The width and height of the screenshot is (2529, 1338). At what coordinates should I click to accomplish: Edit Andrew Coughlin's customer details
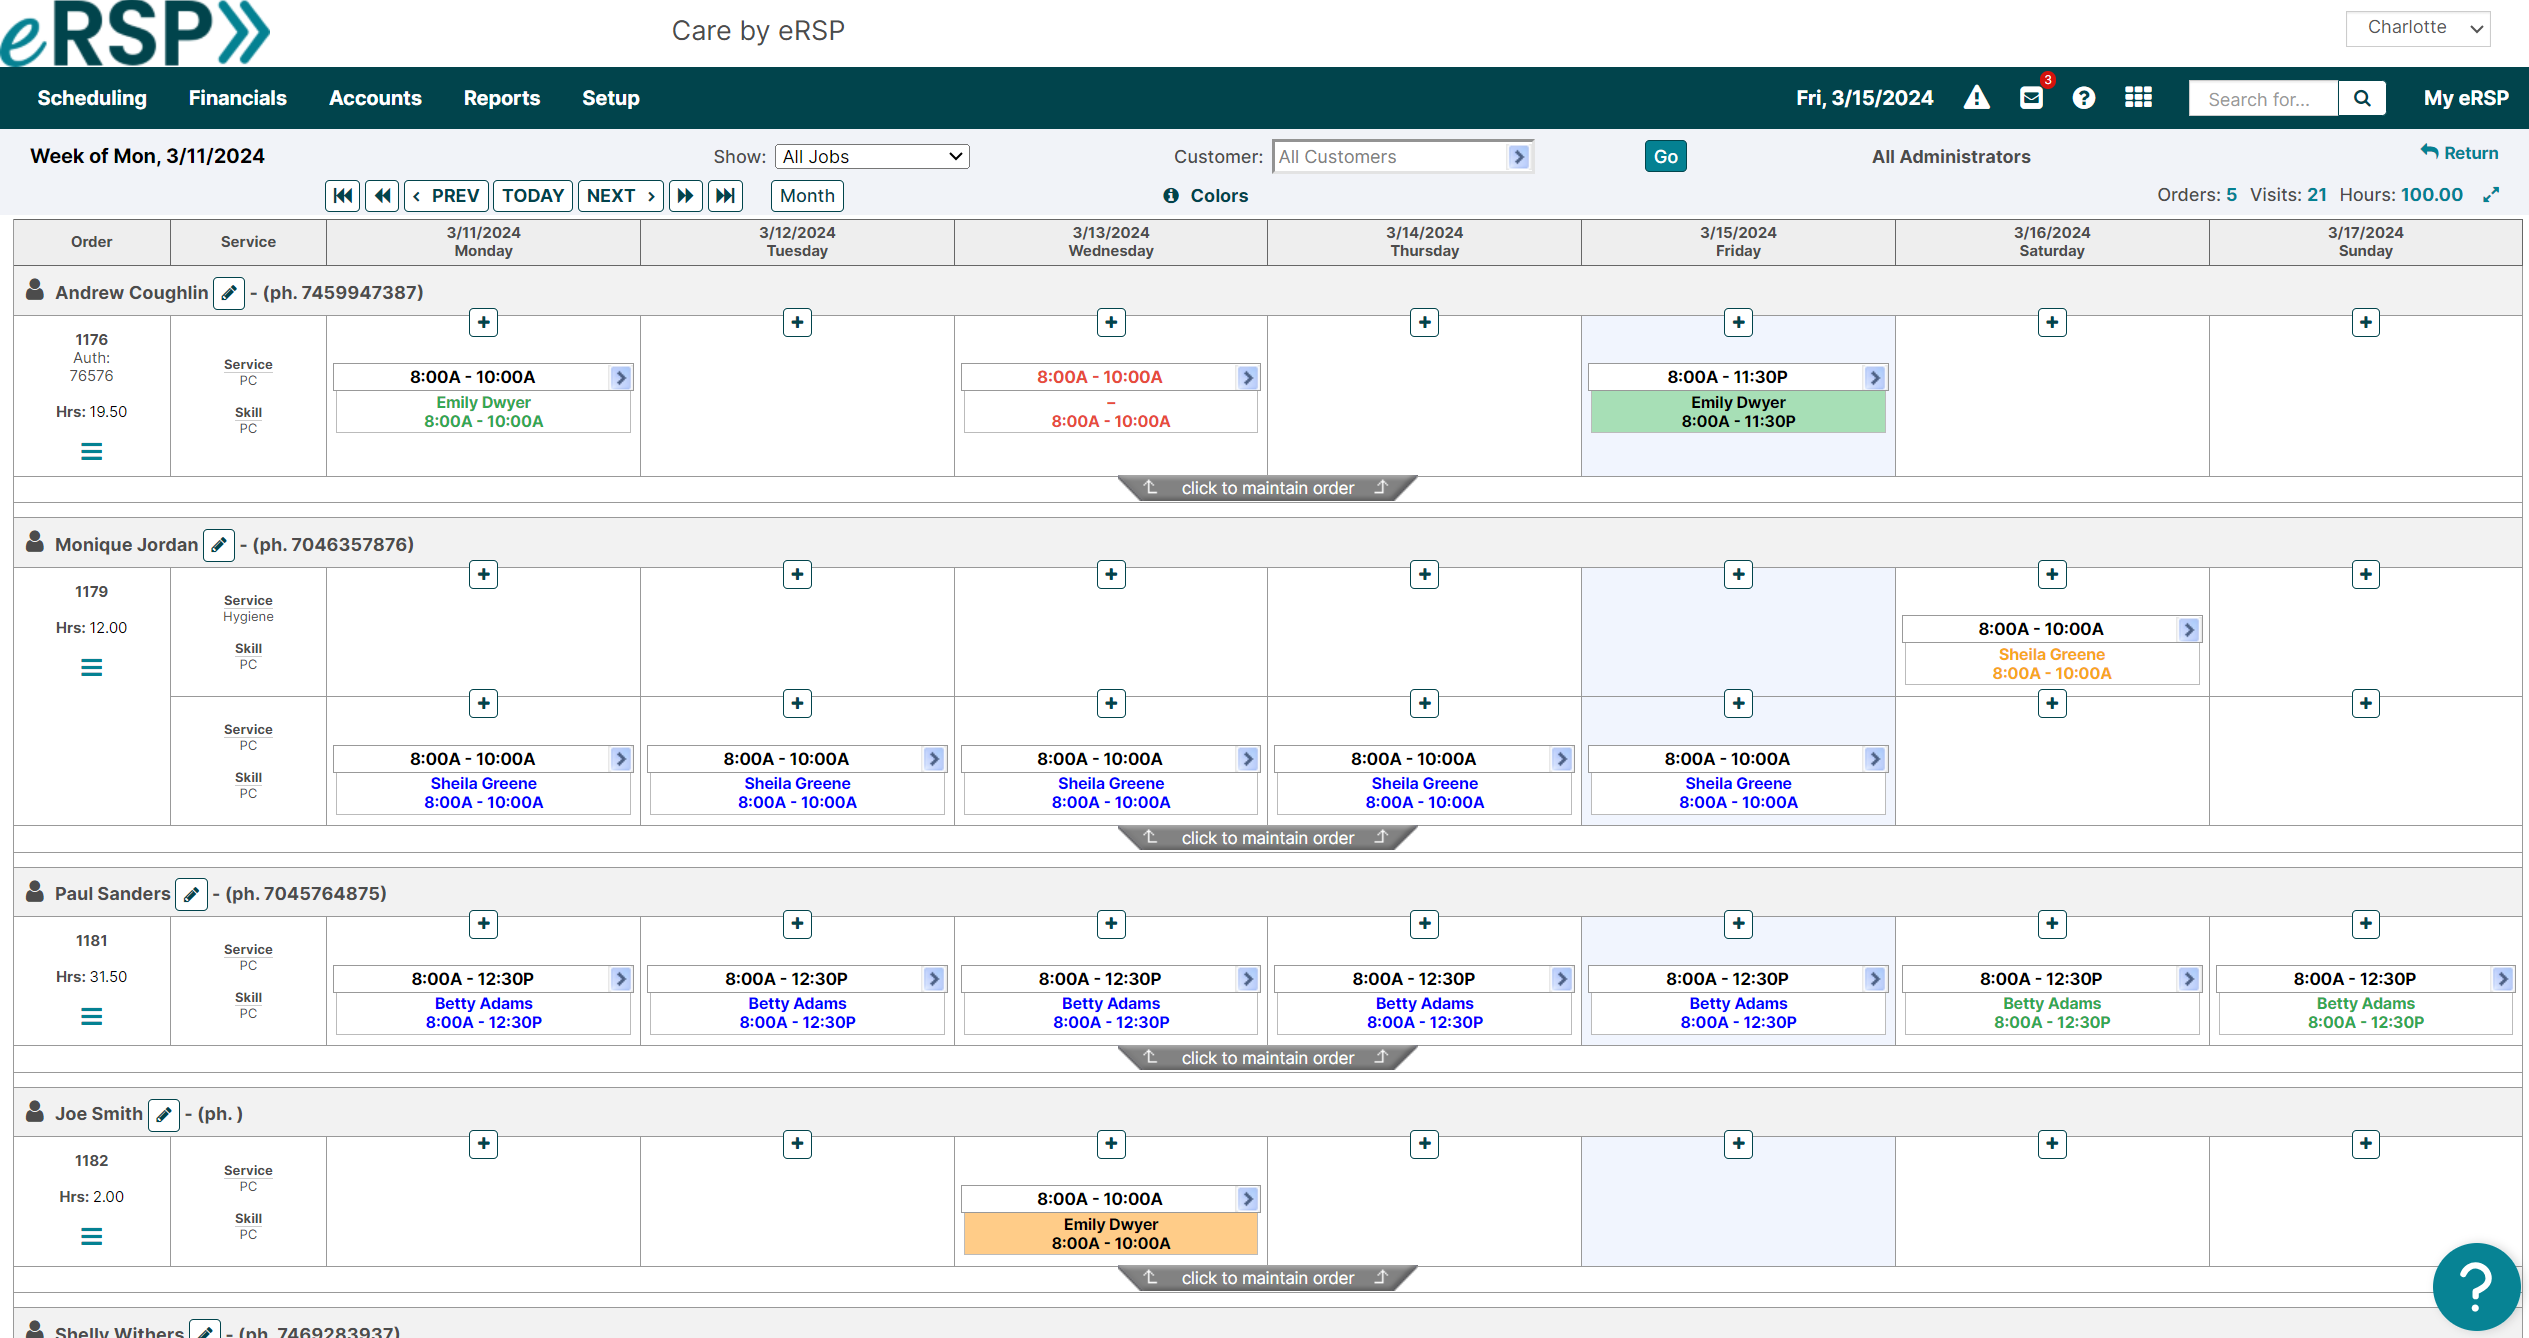(x=229, y=292)
